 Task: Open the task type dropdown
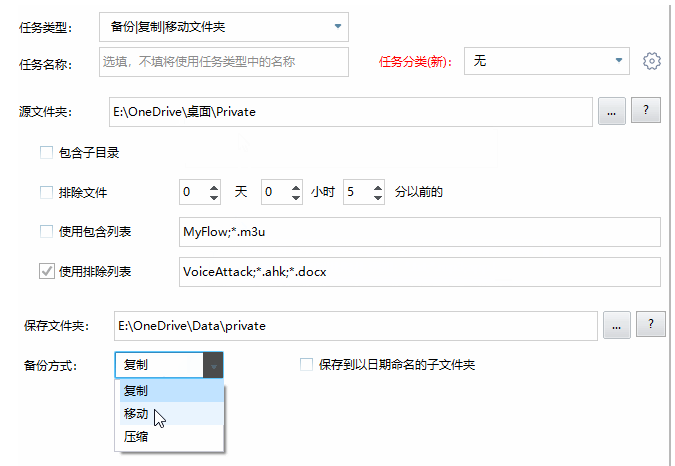click(223, 27)
